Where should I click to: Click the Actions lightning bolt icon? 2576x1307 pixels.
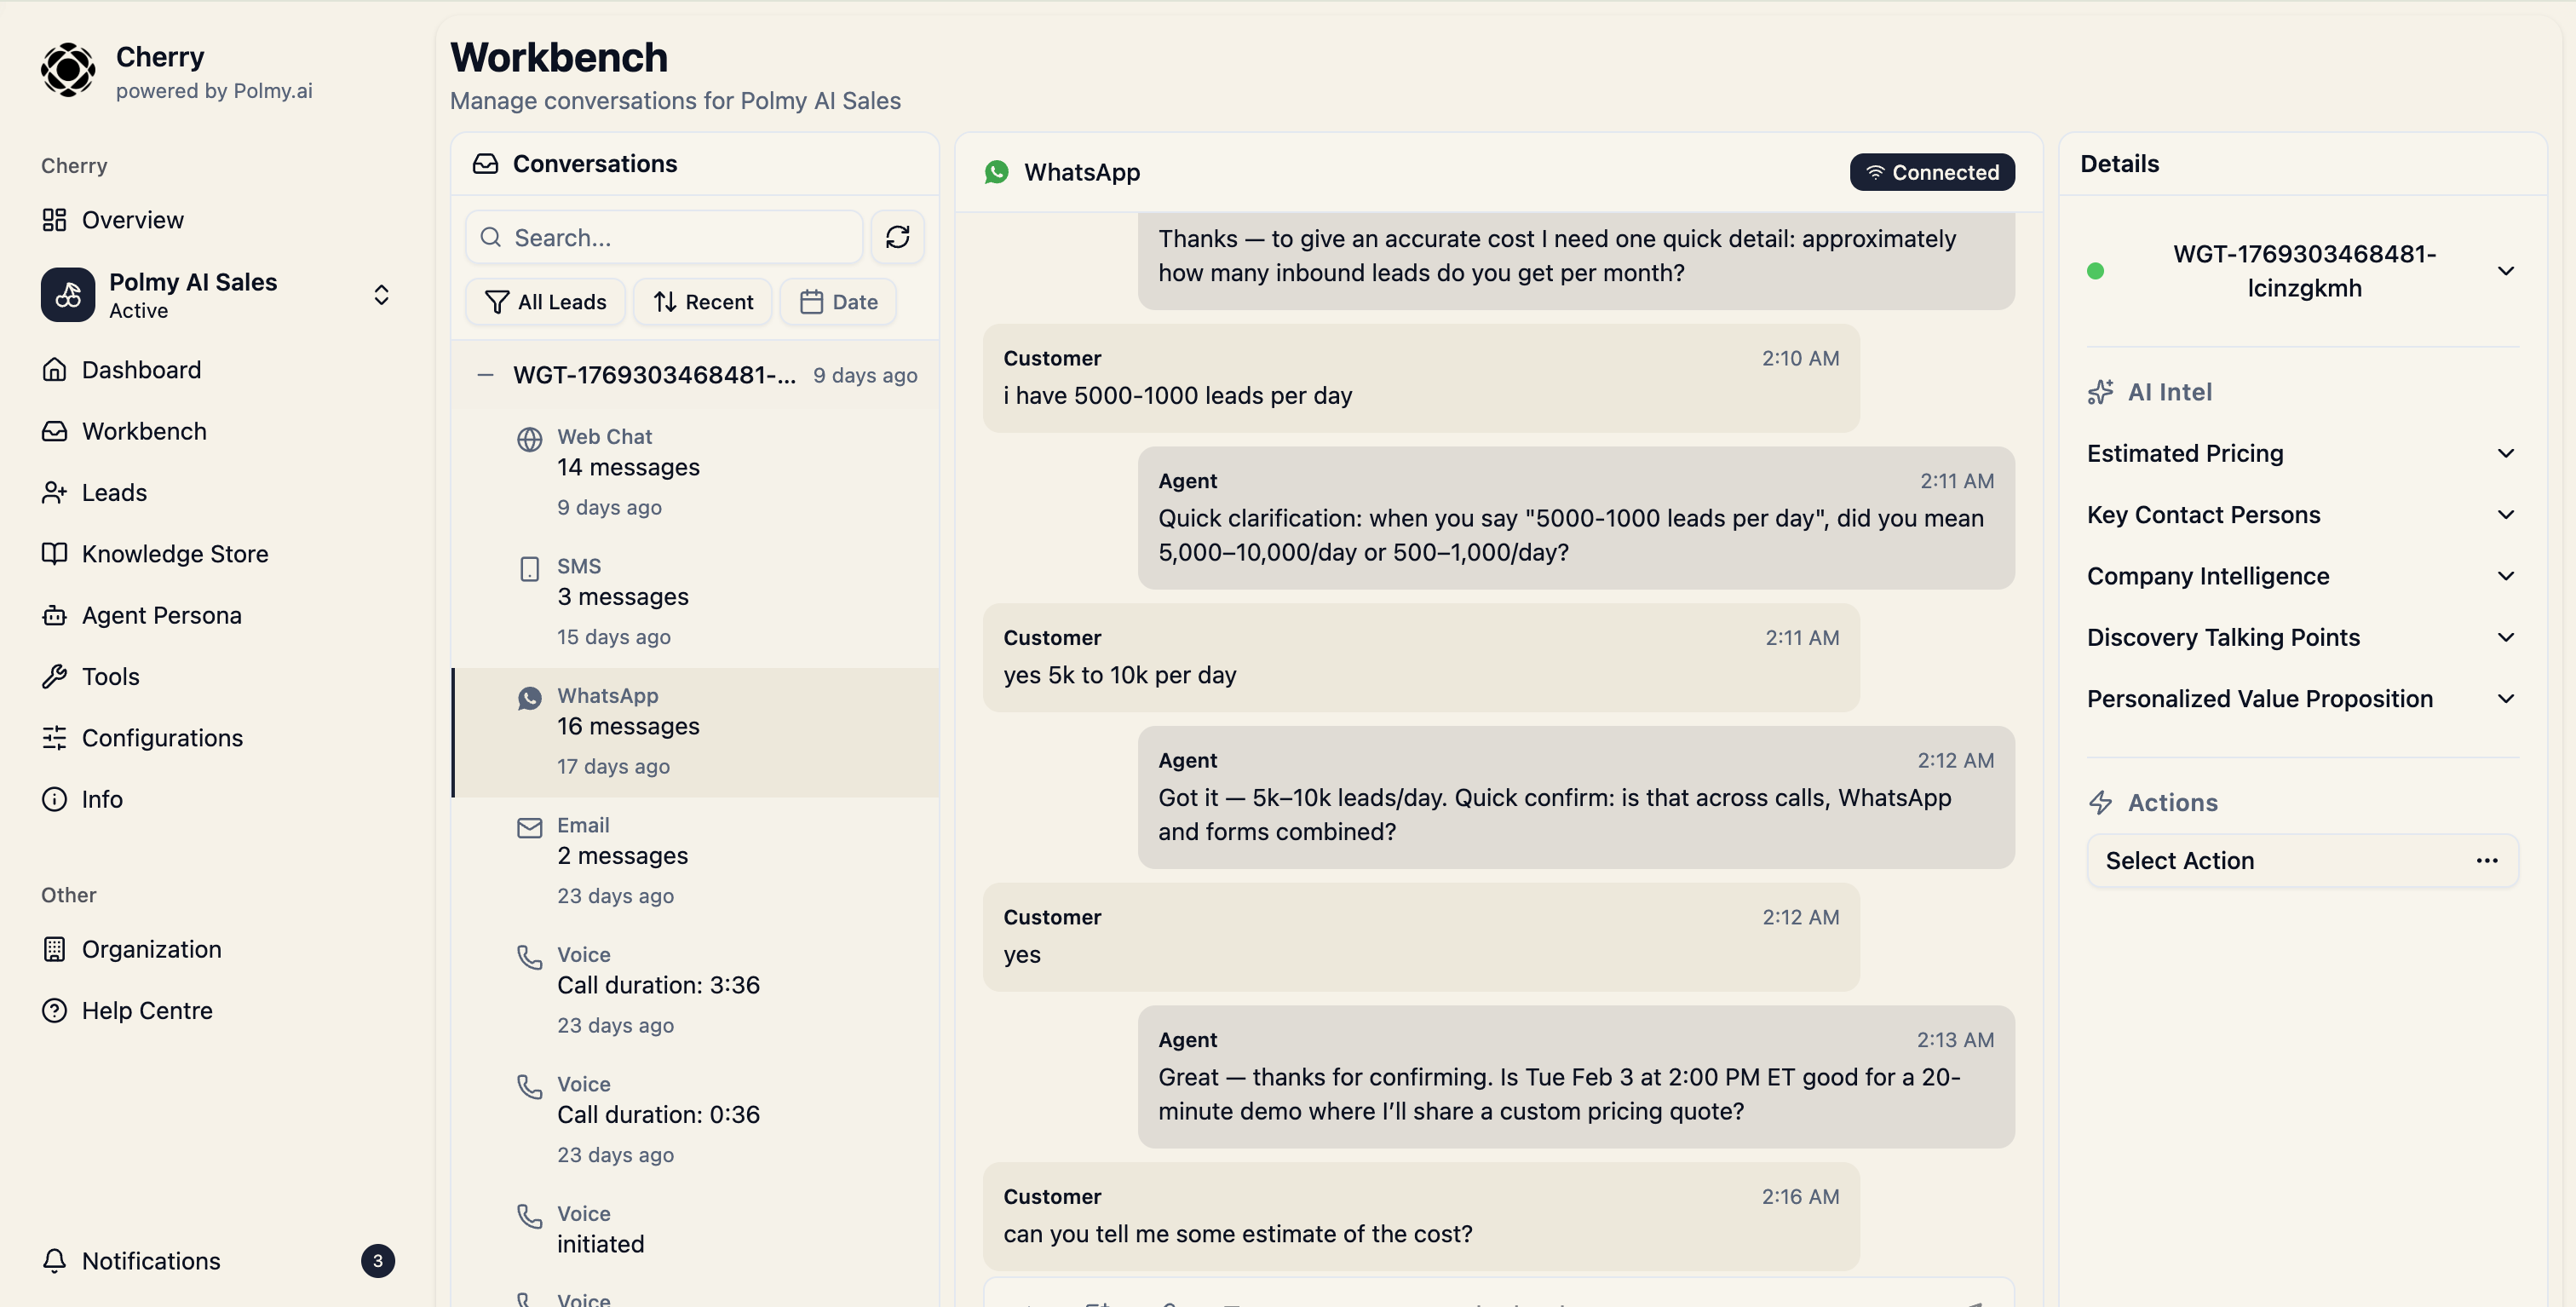2101,802
